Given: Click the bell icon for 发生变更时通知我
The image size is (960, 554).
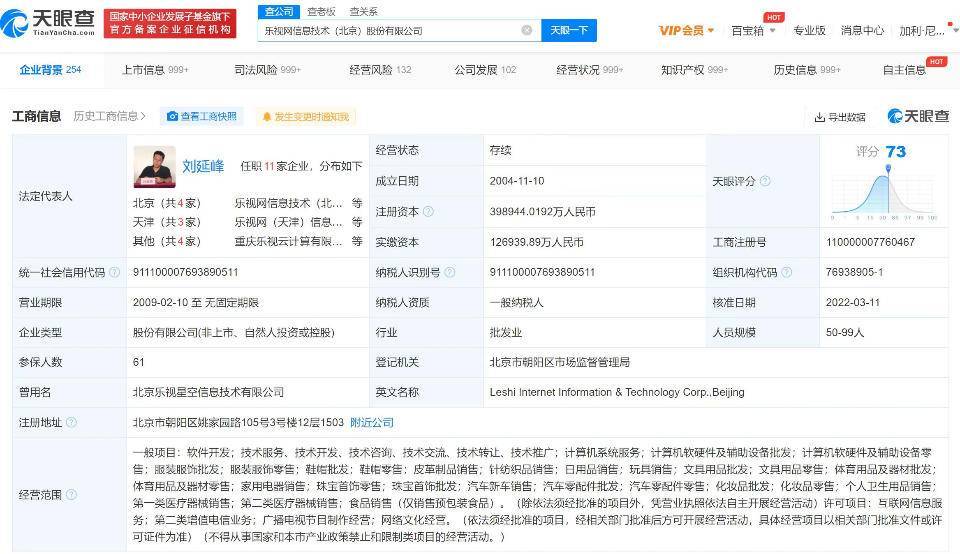Looking at the screenshot, I should 267,116.
